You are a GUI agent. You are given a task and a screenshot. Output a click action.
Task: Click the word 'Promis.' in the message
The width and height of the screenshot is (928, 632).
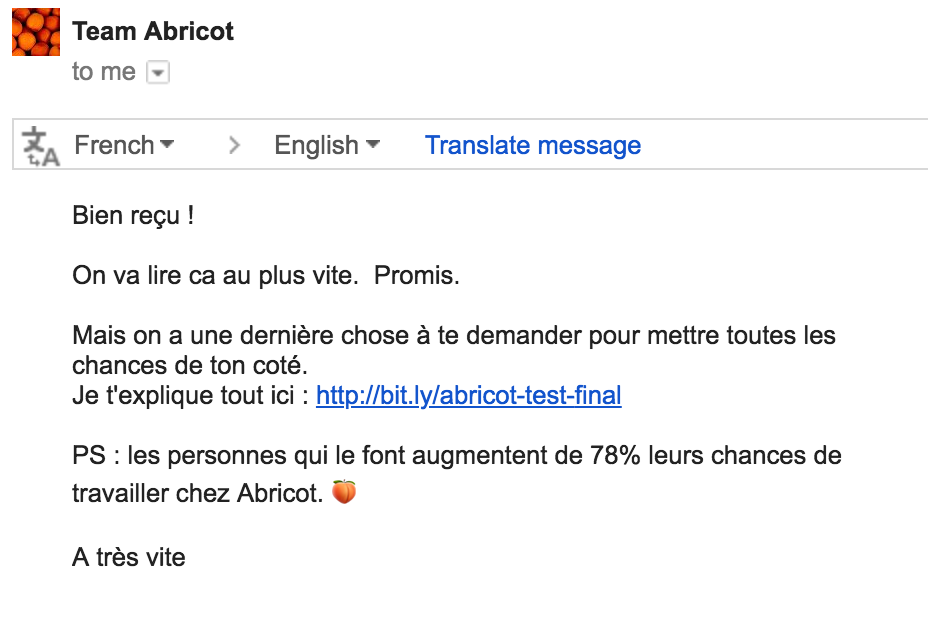click(417, 276)
